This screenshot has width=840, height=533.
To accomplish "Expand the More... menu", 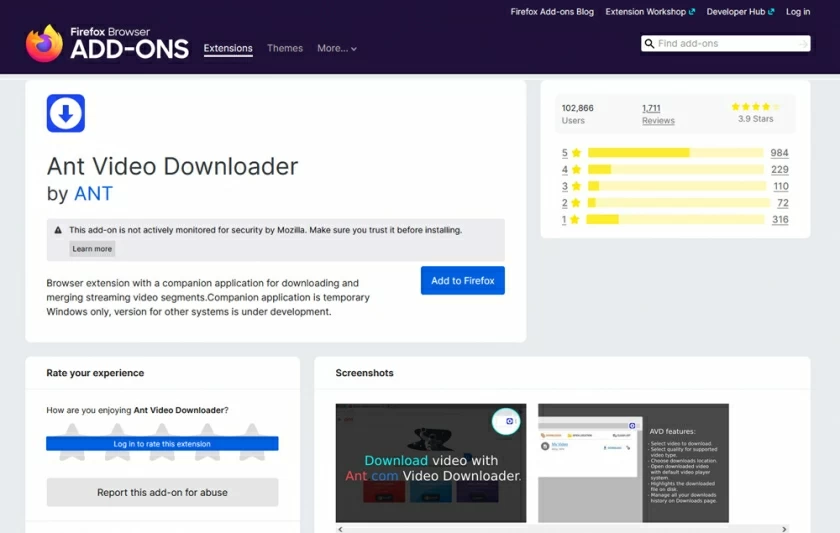I will coord(336,48).
